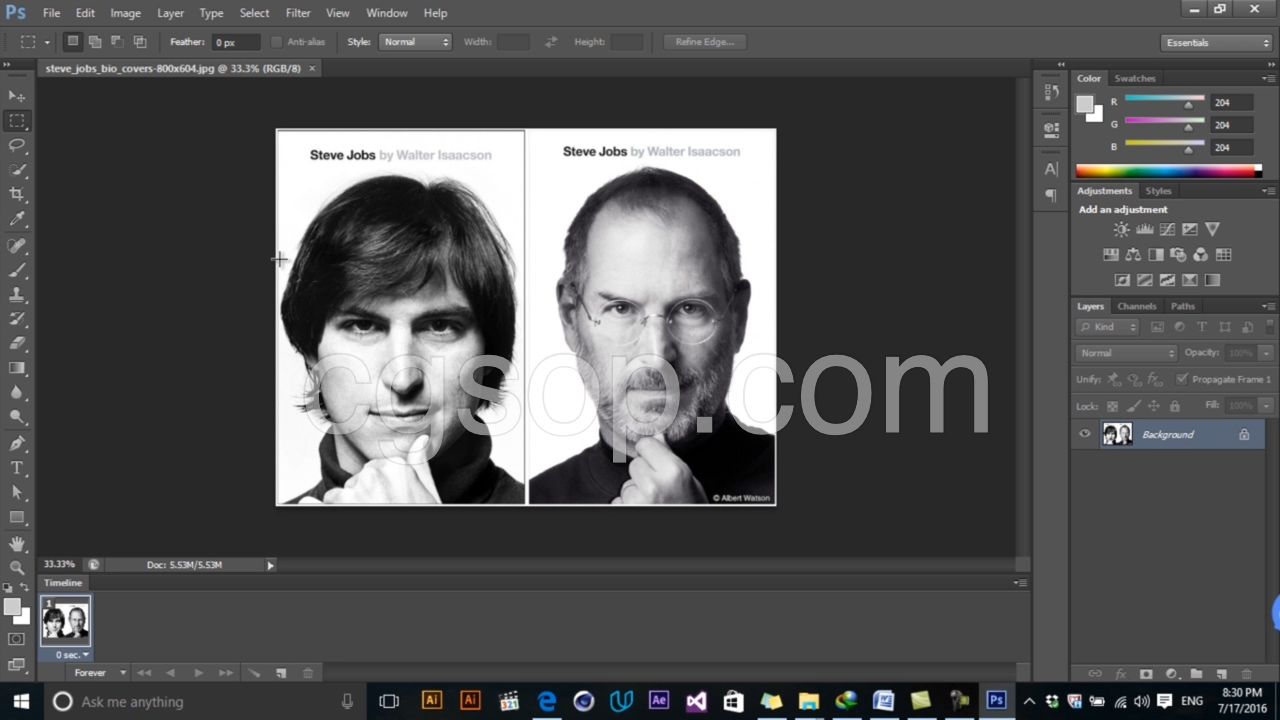The height and width of the screenshot is (720, 1280).
Task: Switch to the Swatches tab
Action: tap(1135, 78)
